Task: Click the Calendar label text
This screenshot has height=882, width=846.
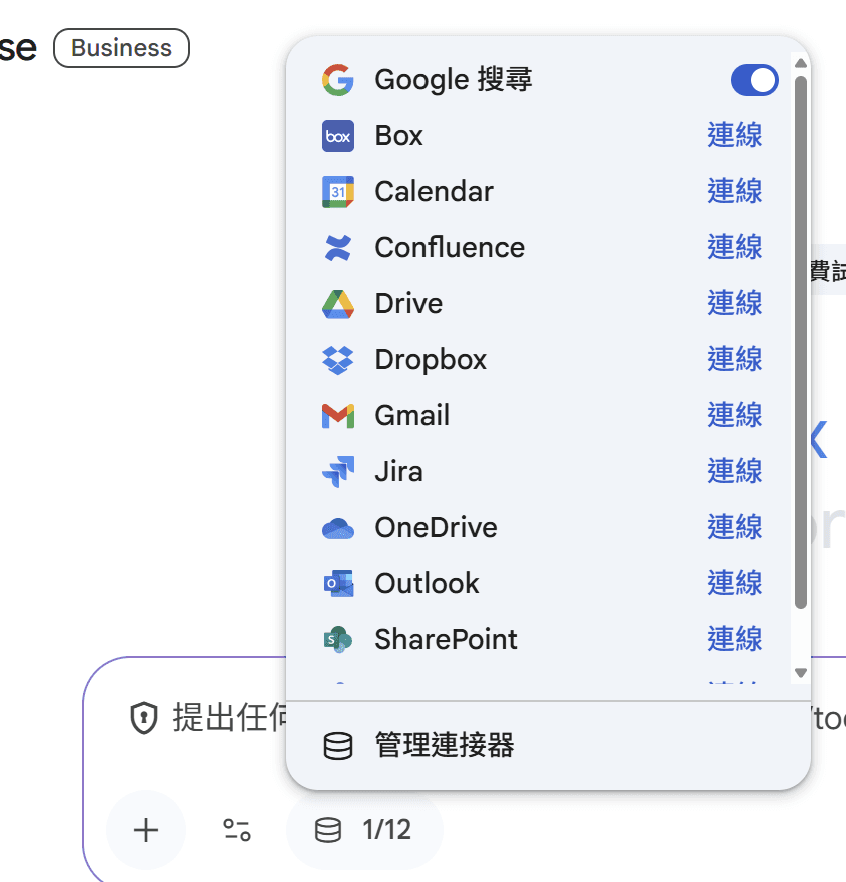Action: click(x=434, y=191)
